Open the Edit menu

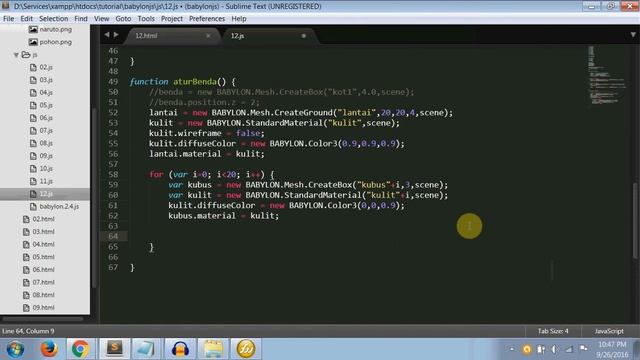pyautogui.click(x=27, y=19)
